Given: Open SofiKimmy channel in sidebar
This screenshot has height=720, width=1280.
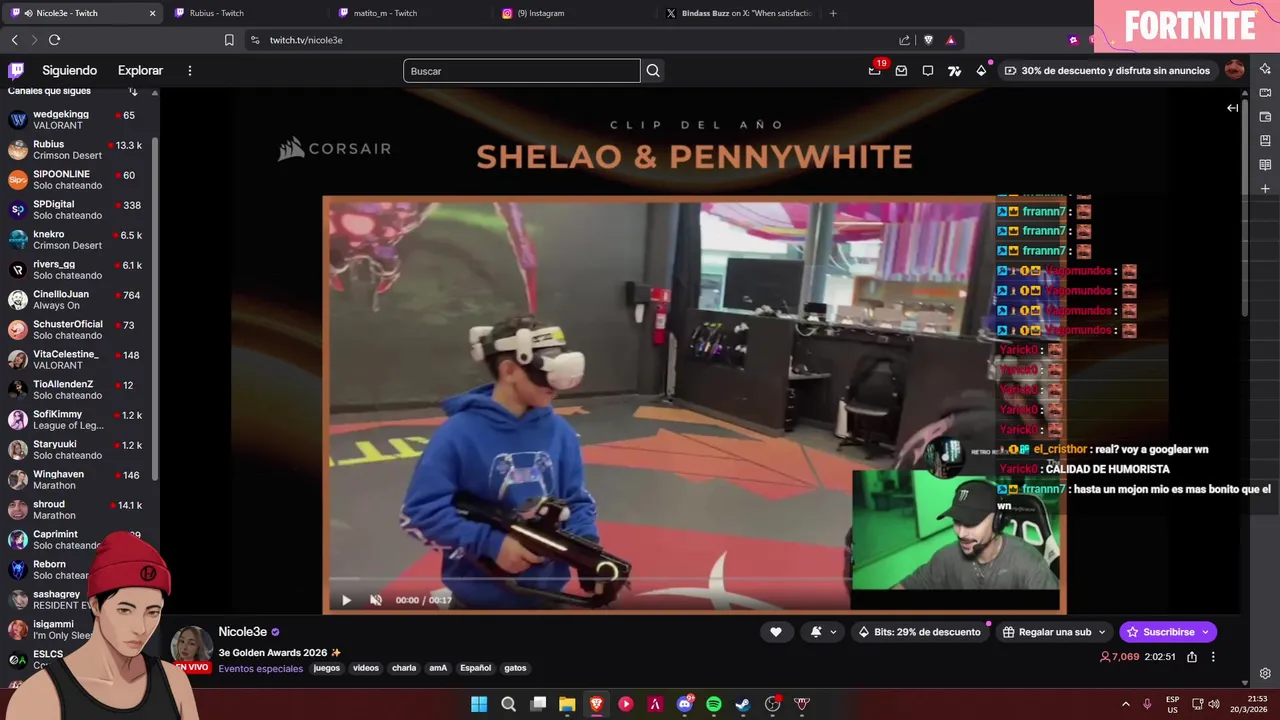Looking at the screenshot, I should tap(78, 420).
